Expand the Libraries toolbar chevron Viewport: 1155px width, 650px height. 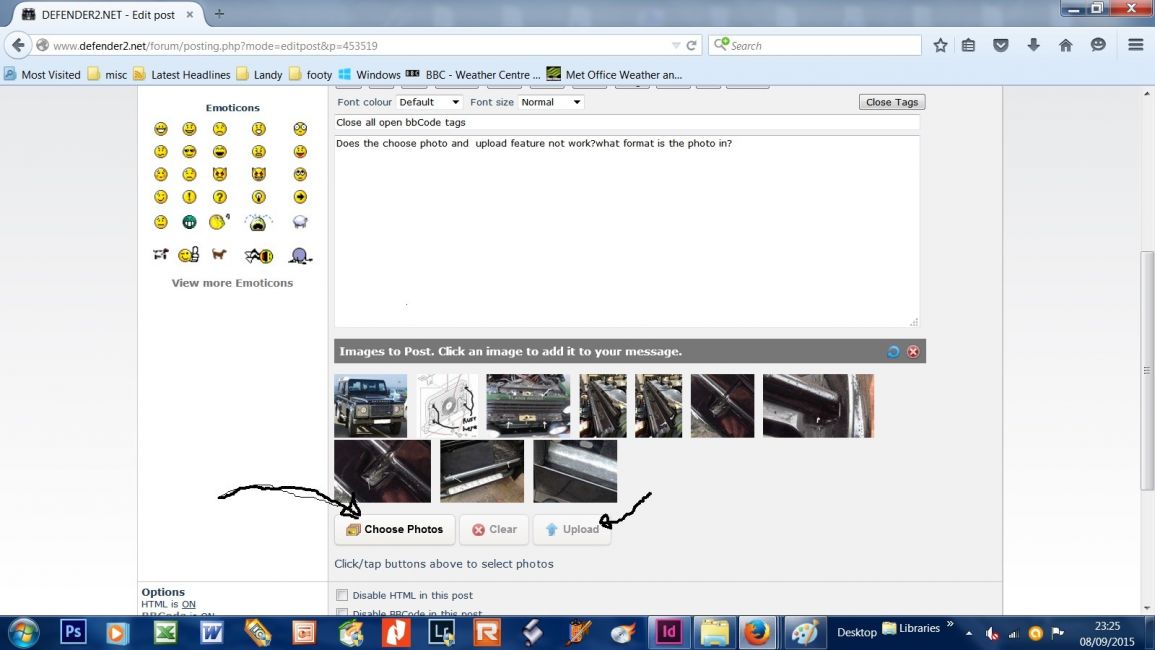(x=950, y=624)
